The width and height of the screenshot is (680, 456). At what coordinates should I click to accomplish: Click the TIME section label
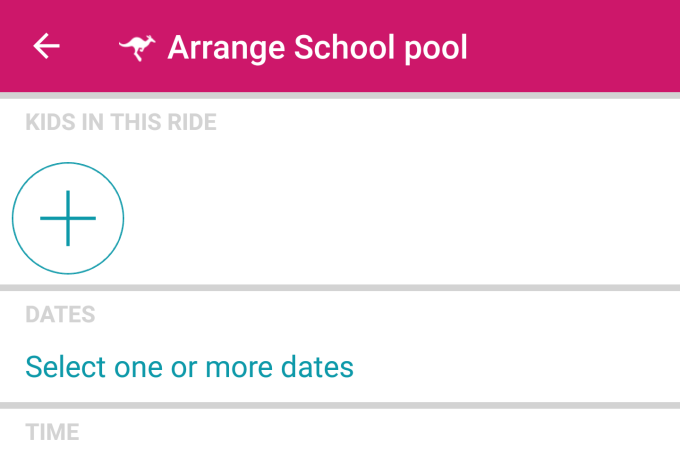click(x=52, y=432)
